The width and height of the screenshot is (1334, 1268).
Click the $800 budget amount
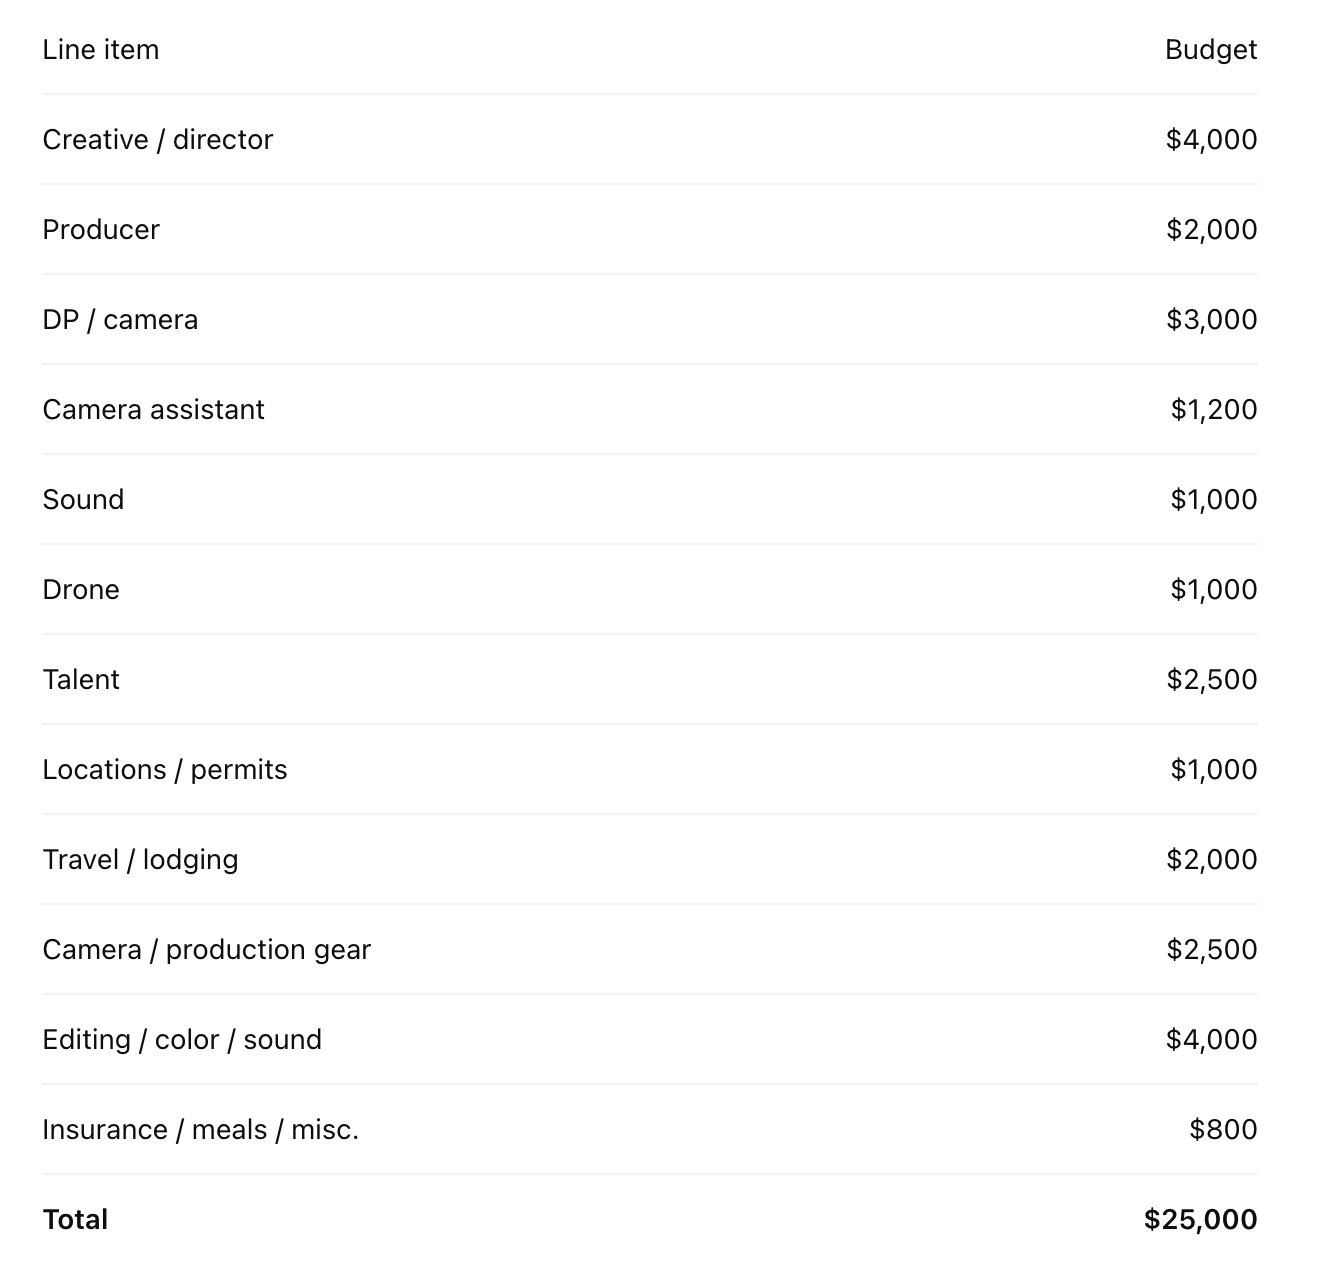pyautogui.click(x=1223, y=1130)
